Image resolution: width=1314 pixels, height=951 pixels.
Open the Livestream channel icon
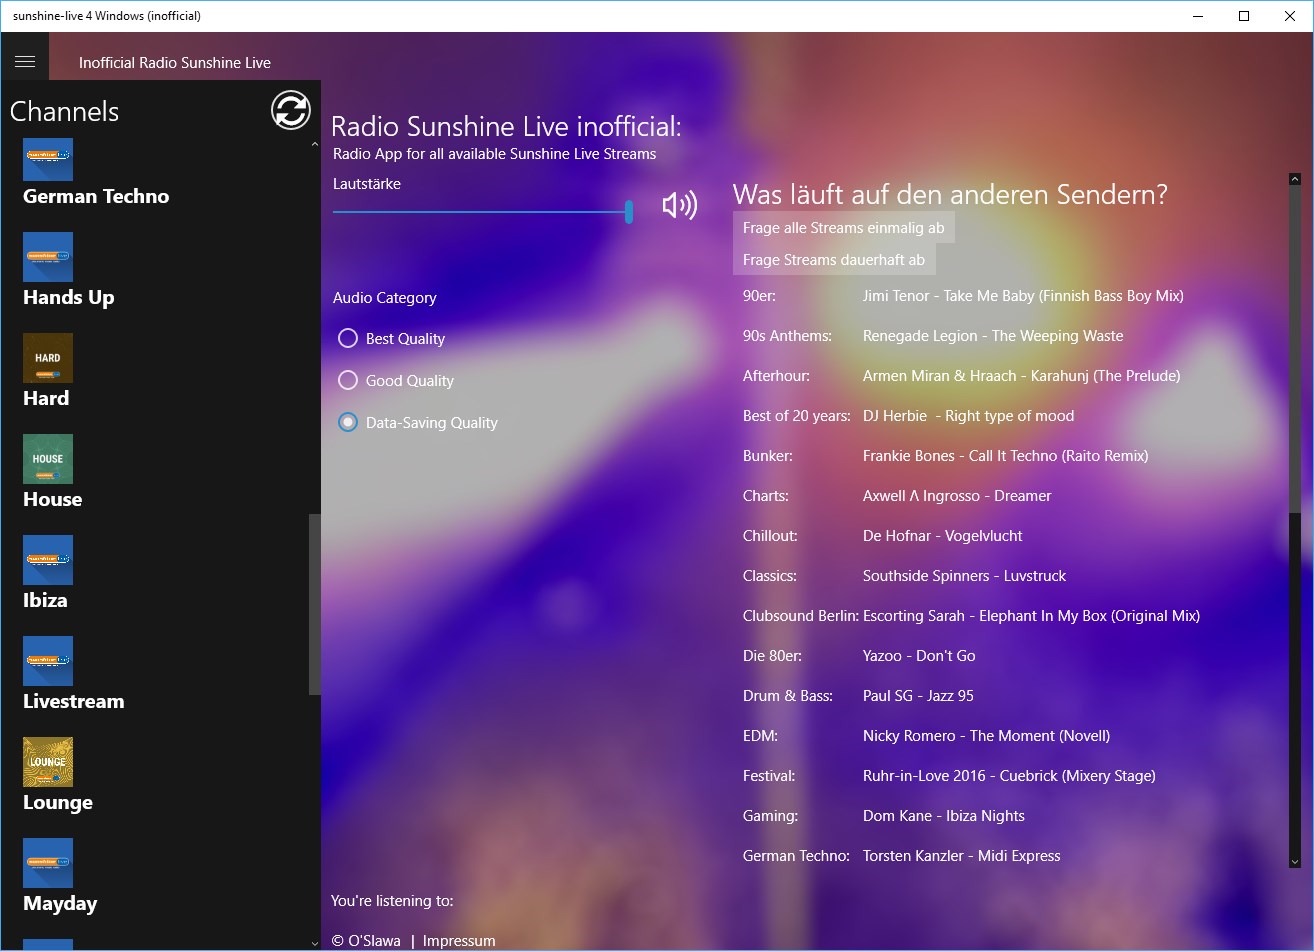[x=48, y=661]
